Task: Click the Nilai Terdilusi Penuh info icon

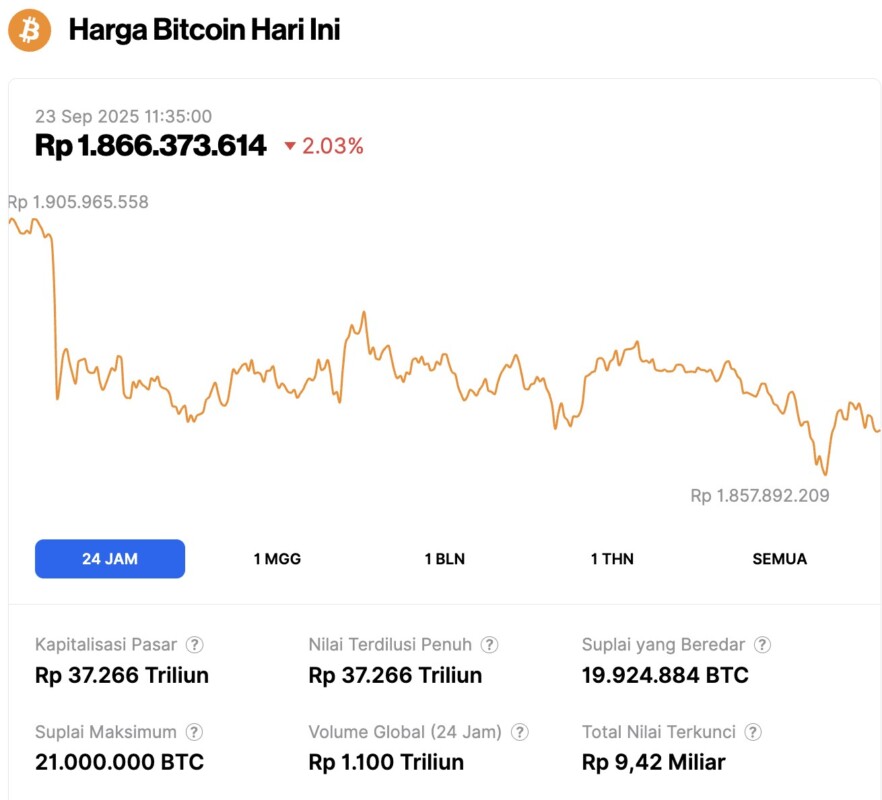Action: point(490,645)
